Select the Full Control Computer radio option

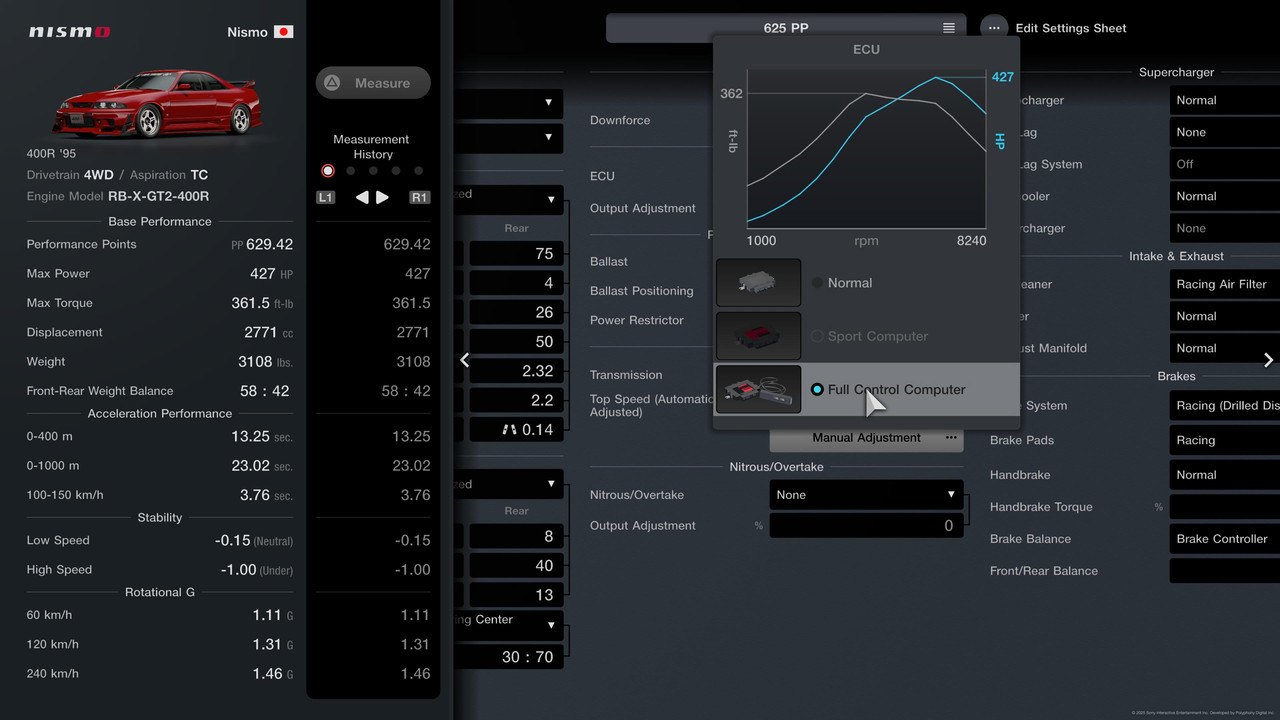(817, 389)
